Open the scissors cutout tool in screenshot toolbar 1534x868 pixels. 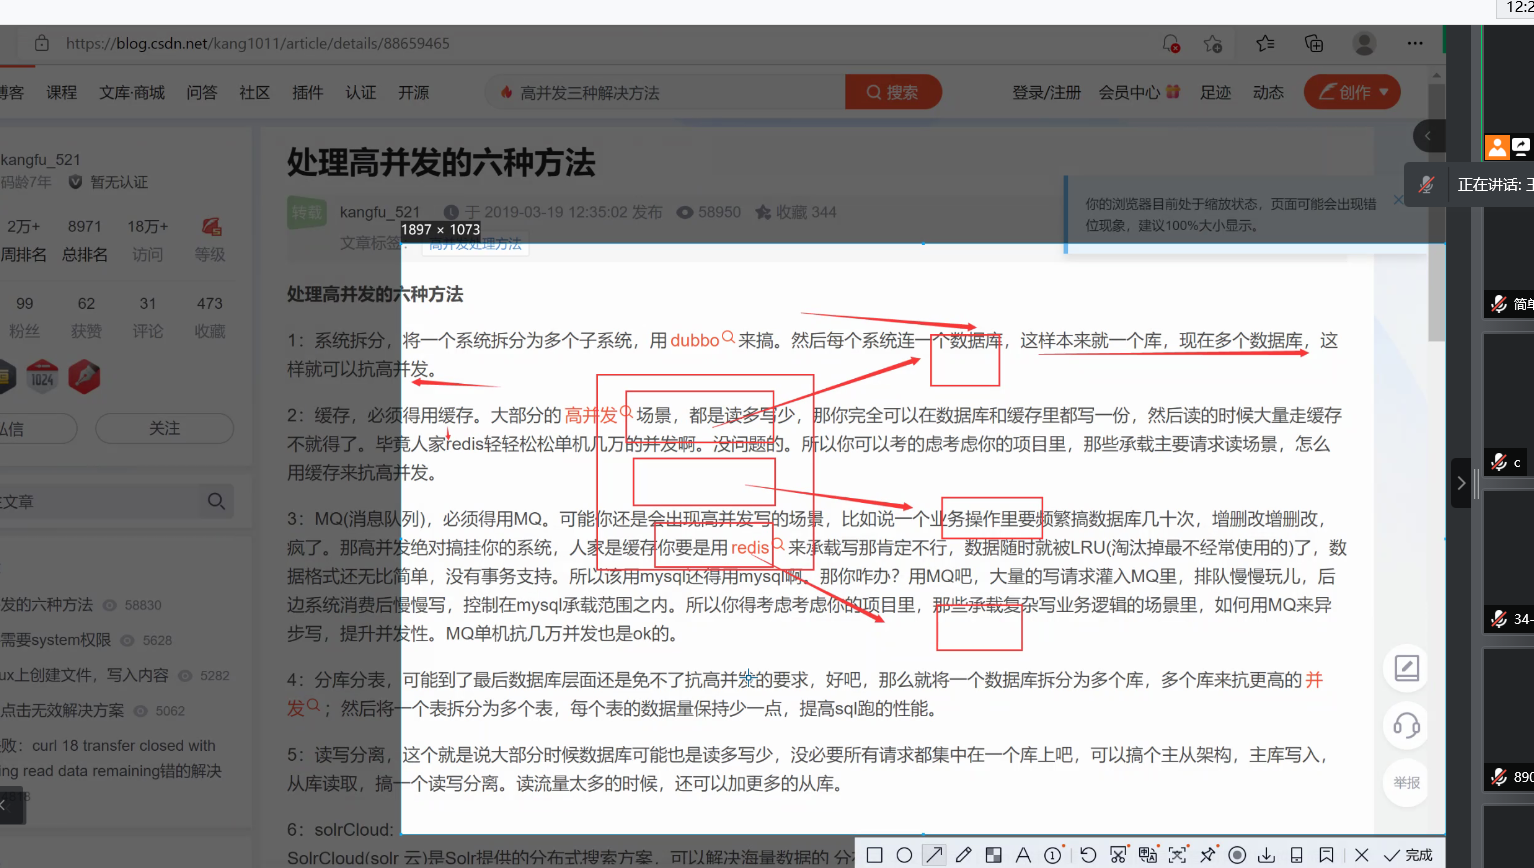point(1118,855)
